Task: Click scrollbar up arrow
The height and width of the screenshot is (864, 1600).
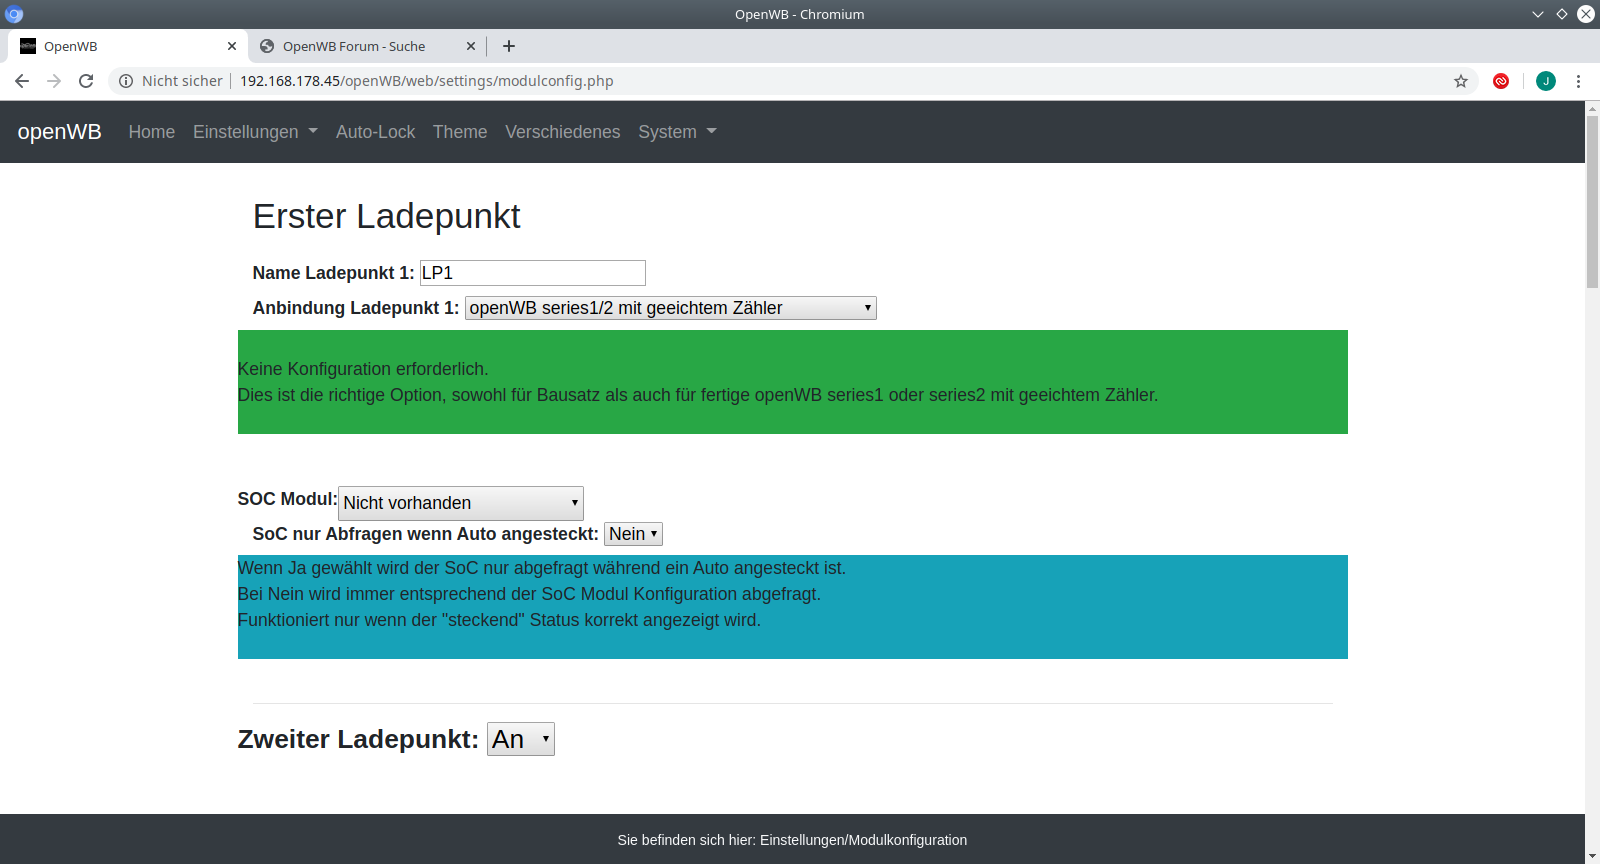Action: point(1592,108)
